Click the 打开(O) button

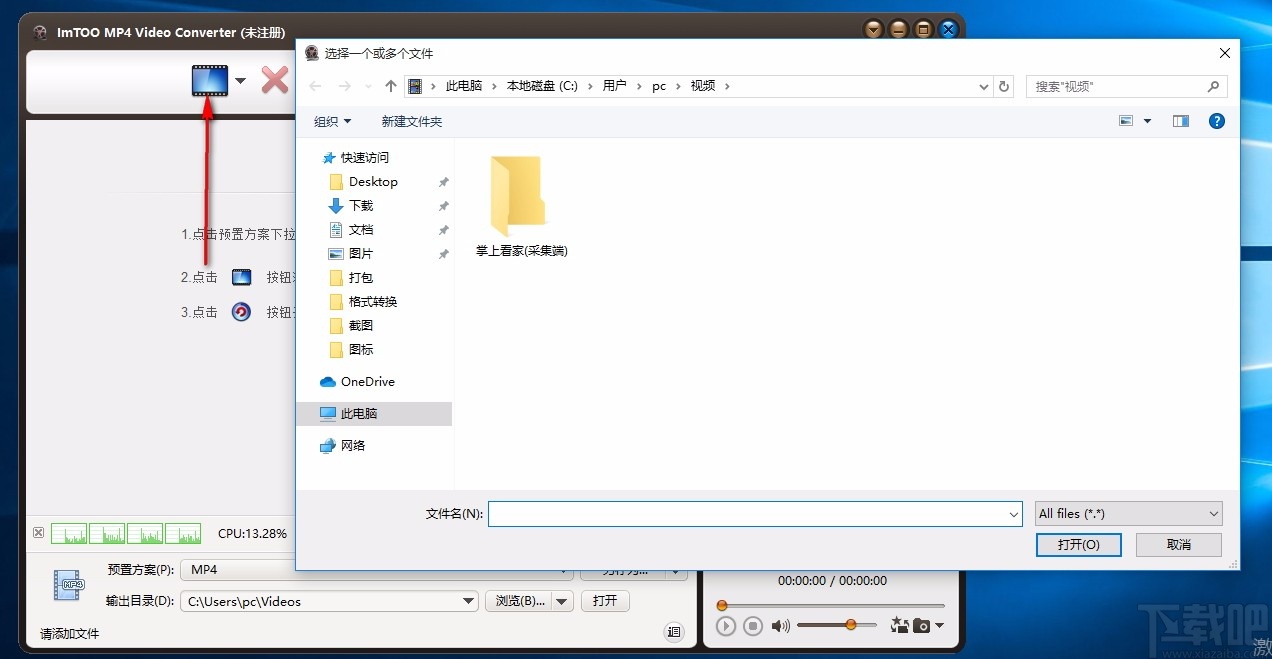(x=1078, y=544)
